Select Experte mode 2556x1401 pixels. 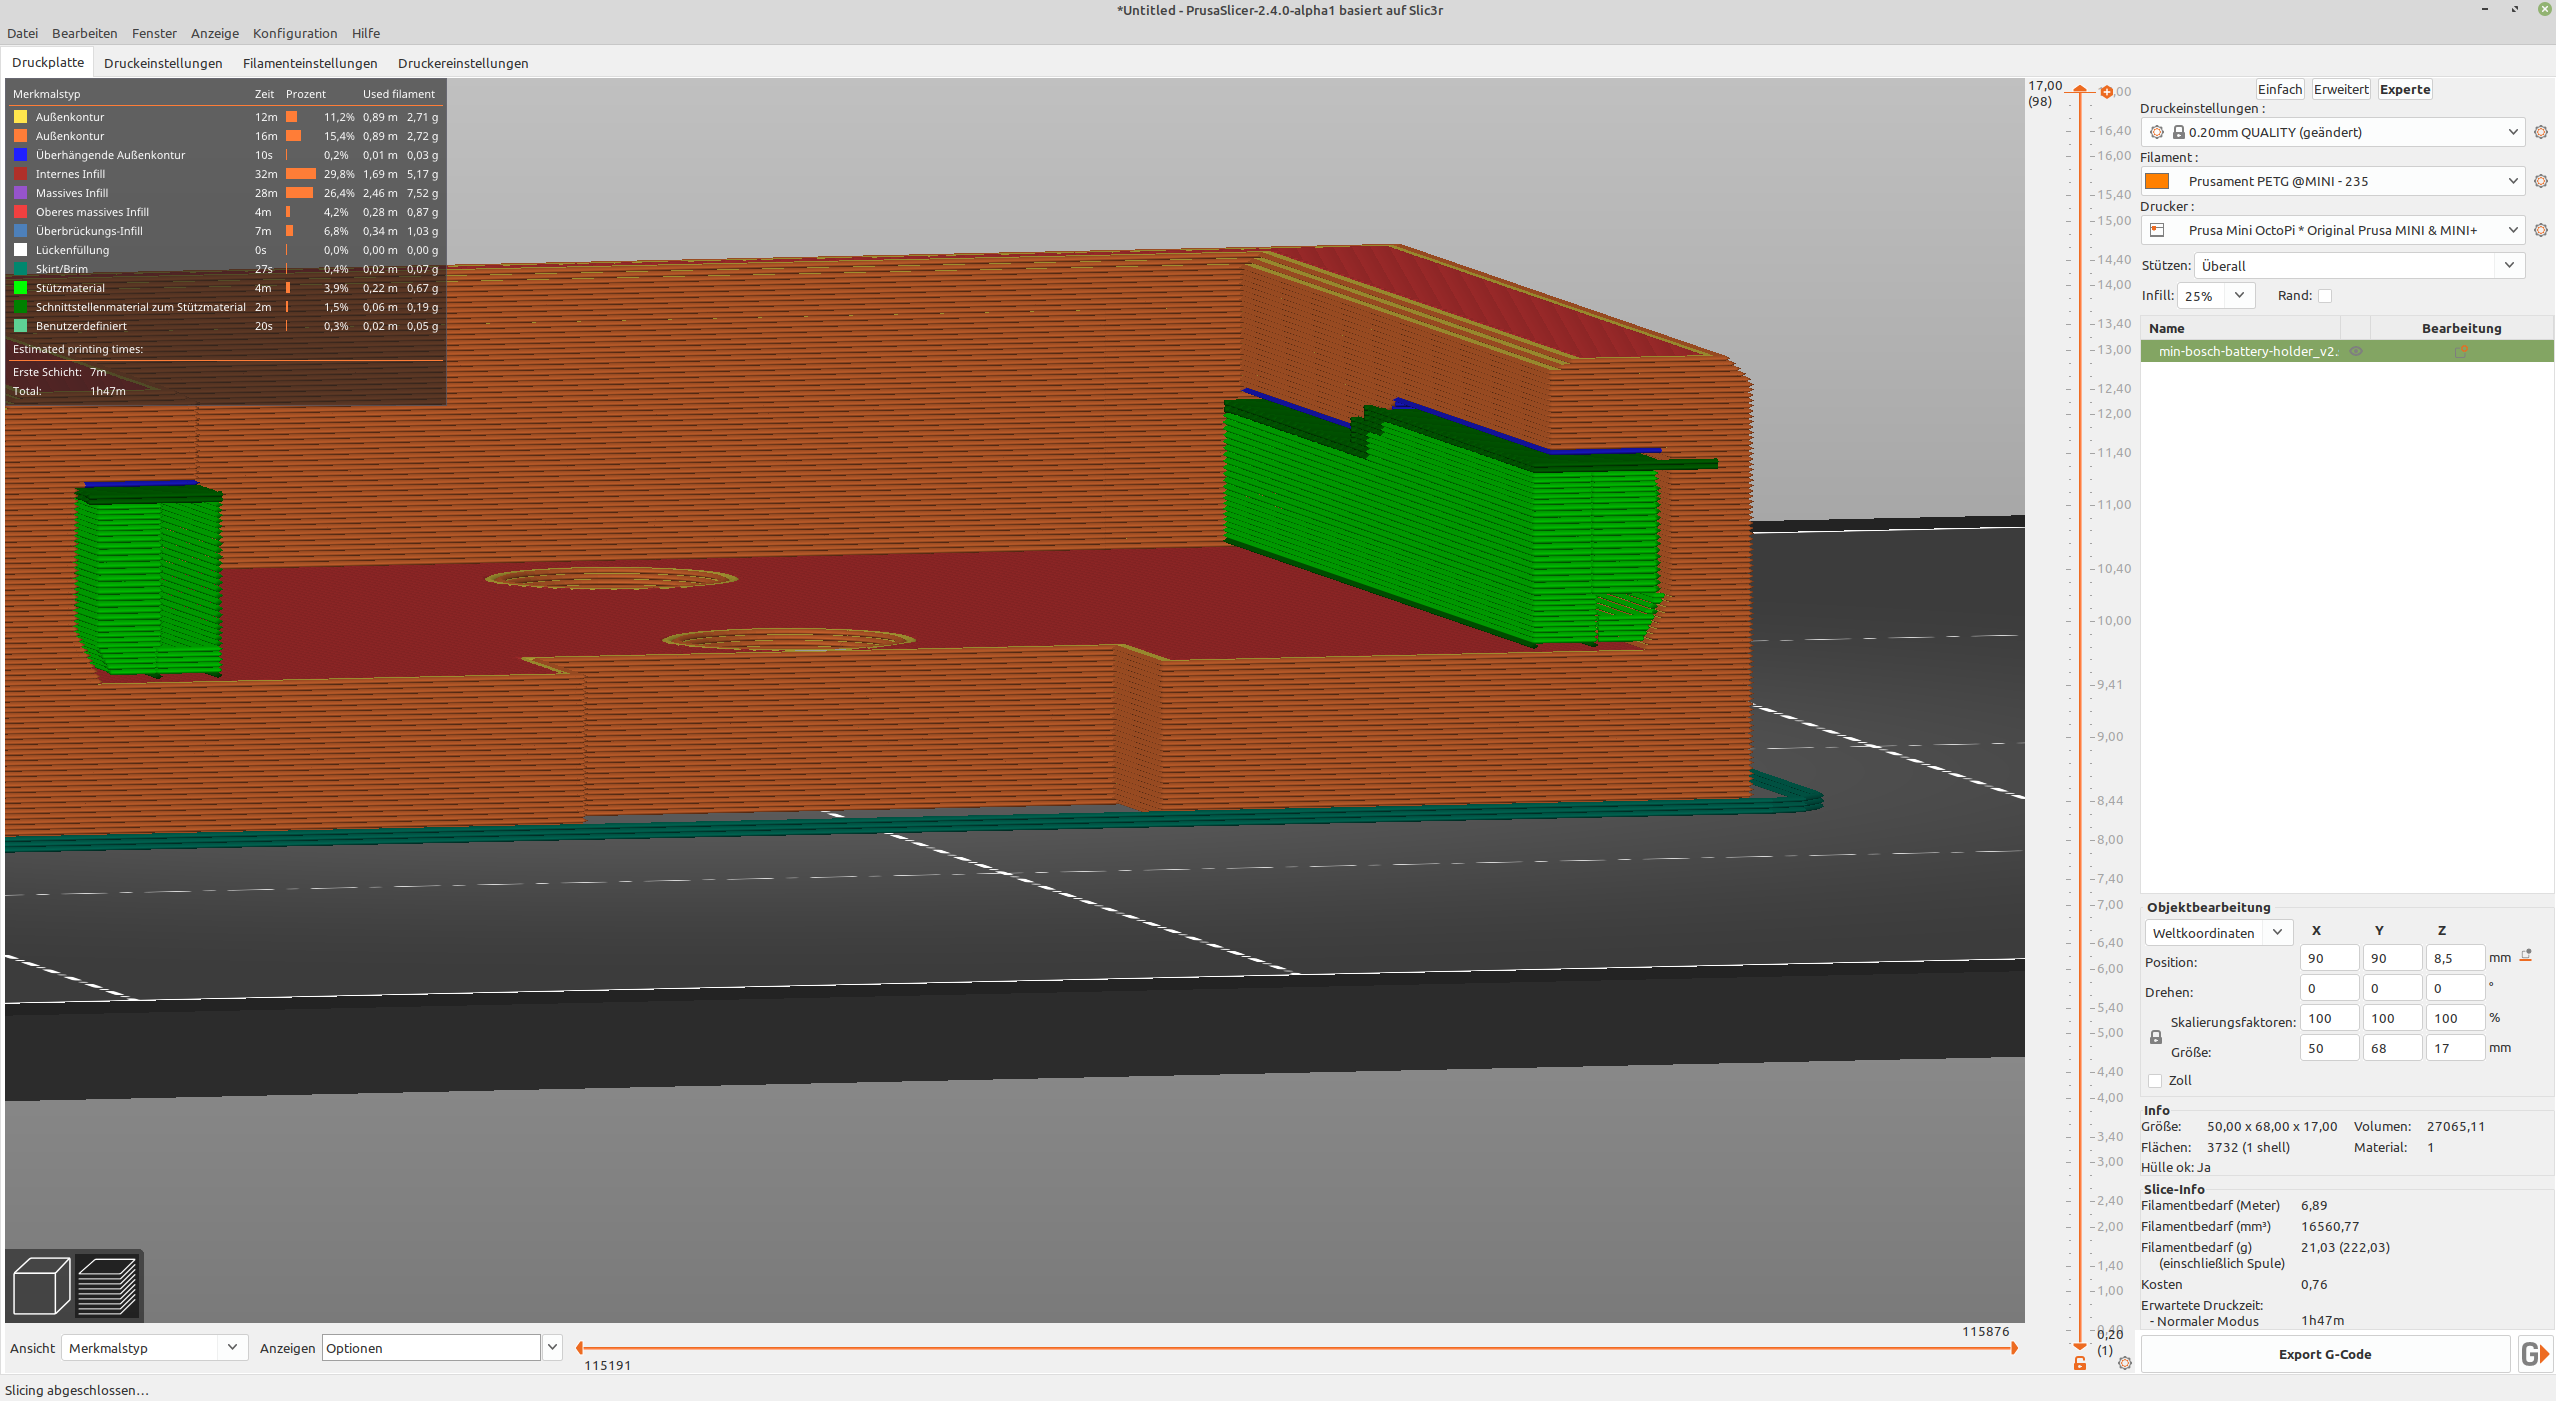click(x=2405, y=89)
